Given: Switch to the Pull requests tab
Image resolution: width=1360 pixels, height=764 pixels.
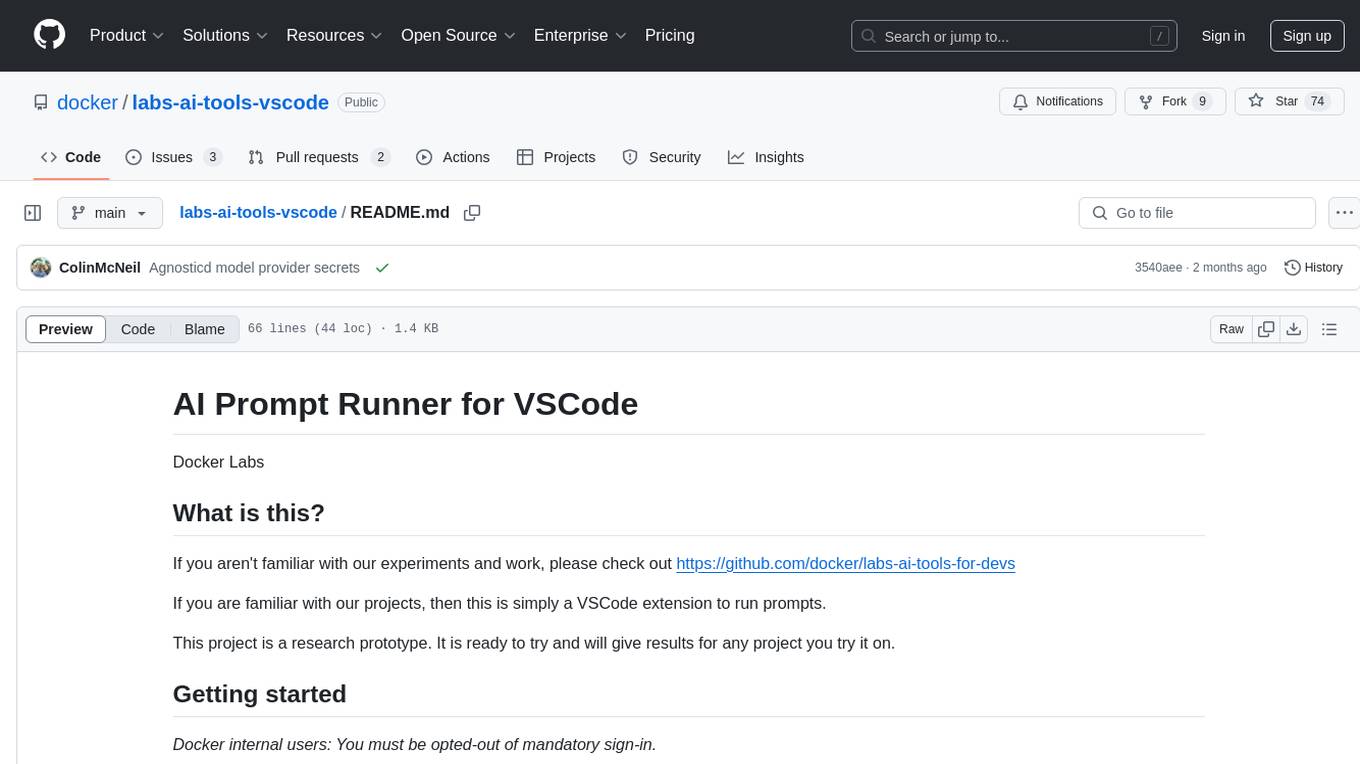Looking at the screenshot, I should [319, 157].
